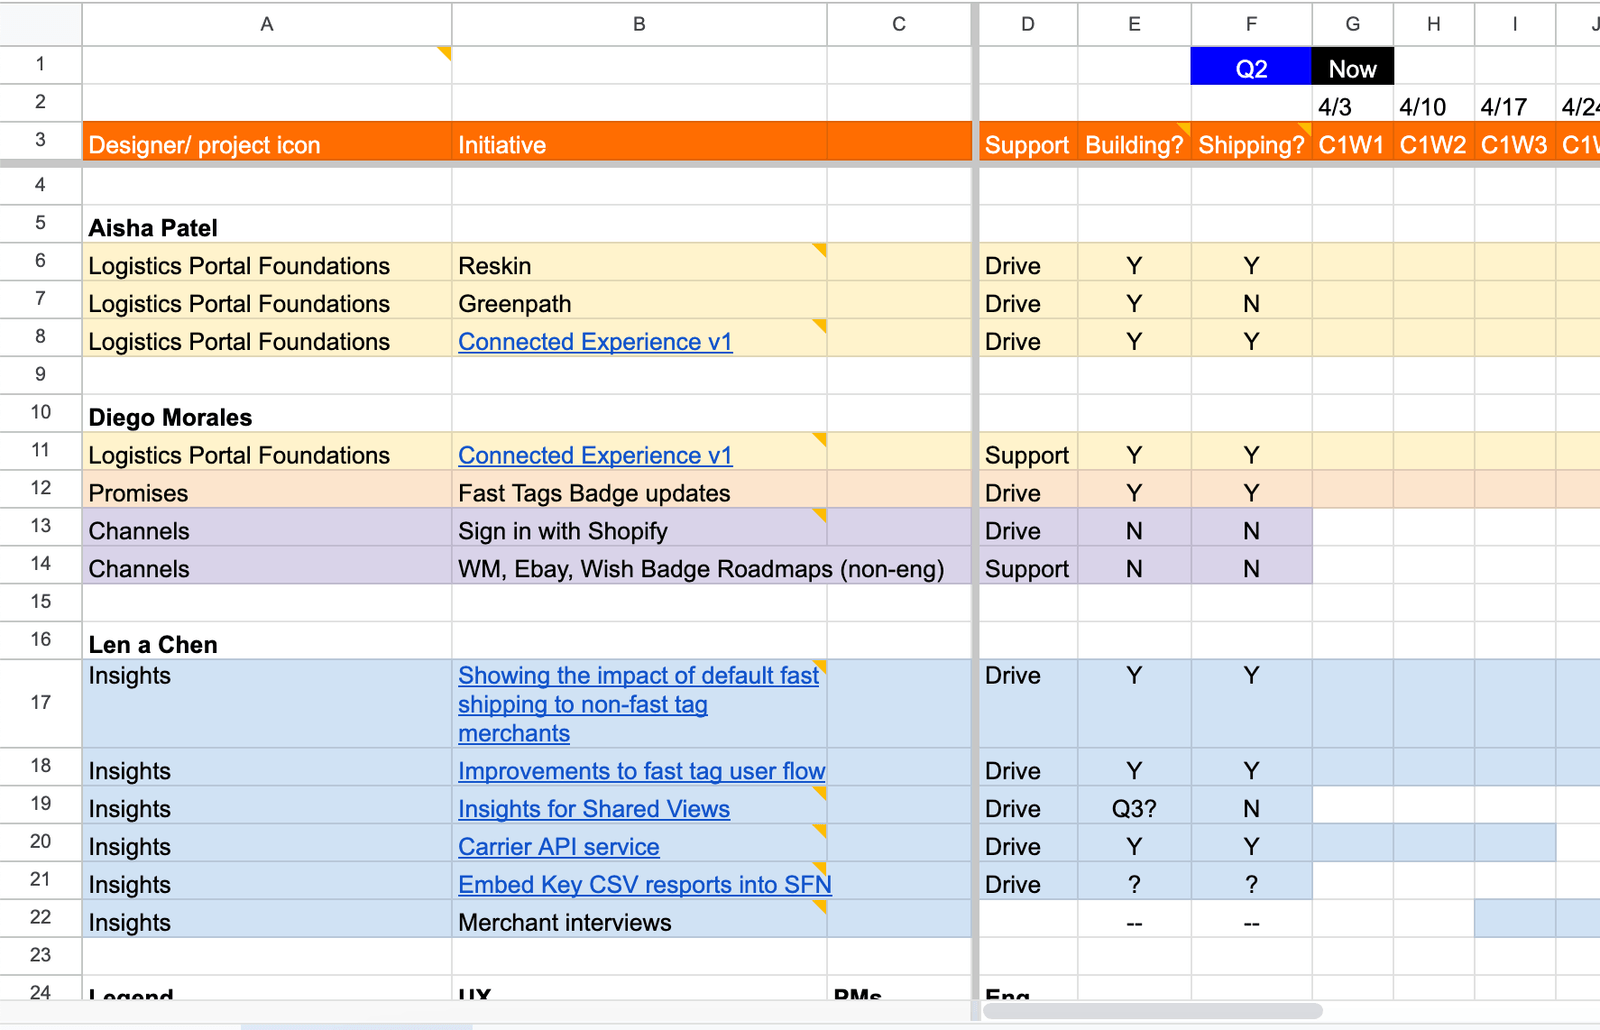Click note triangle on Insights for Shared Views

(819, 795)
